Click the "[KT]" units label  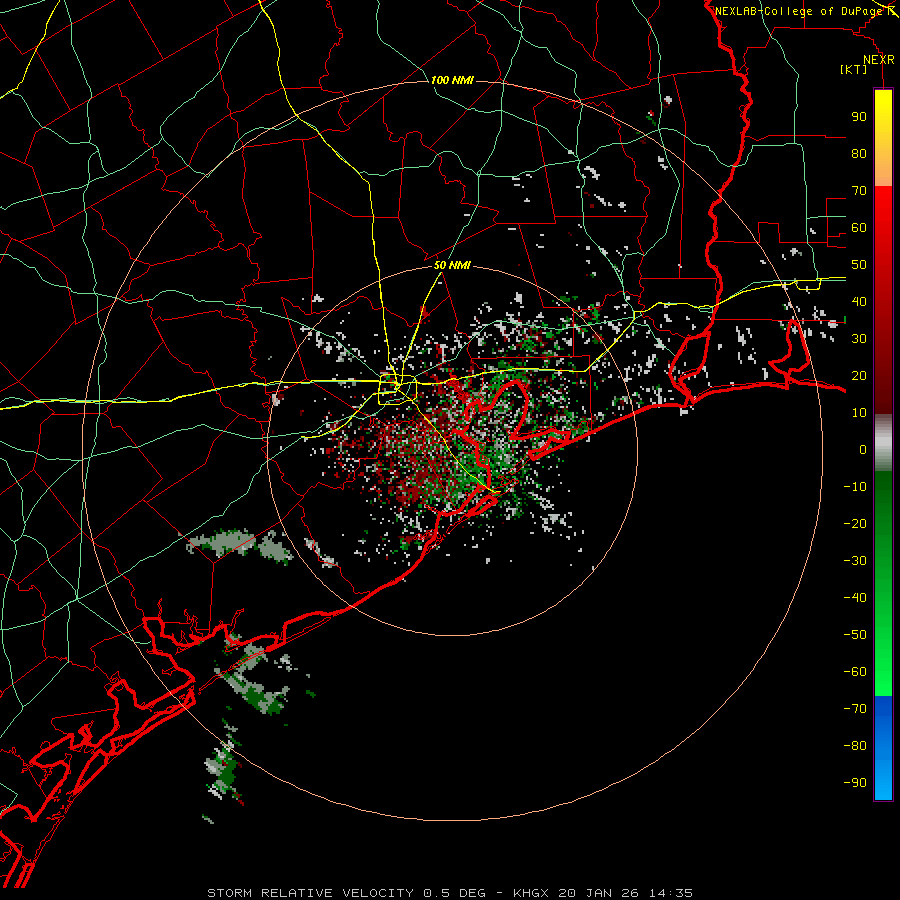(854, 69)
